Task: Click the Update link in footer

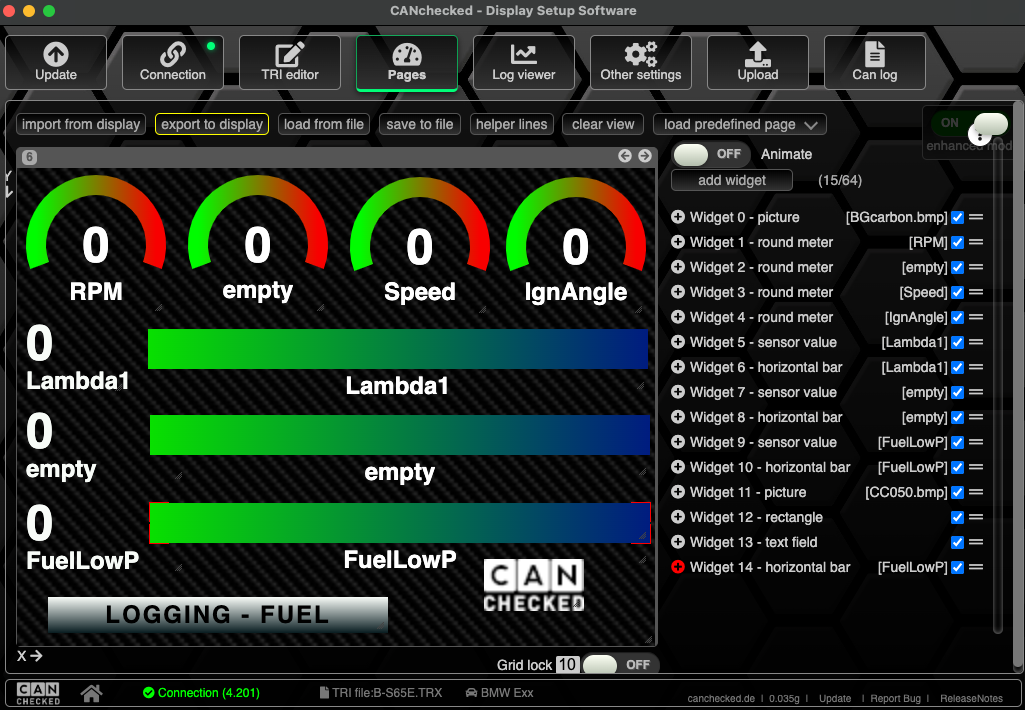Action: (x=835, y=698)
